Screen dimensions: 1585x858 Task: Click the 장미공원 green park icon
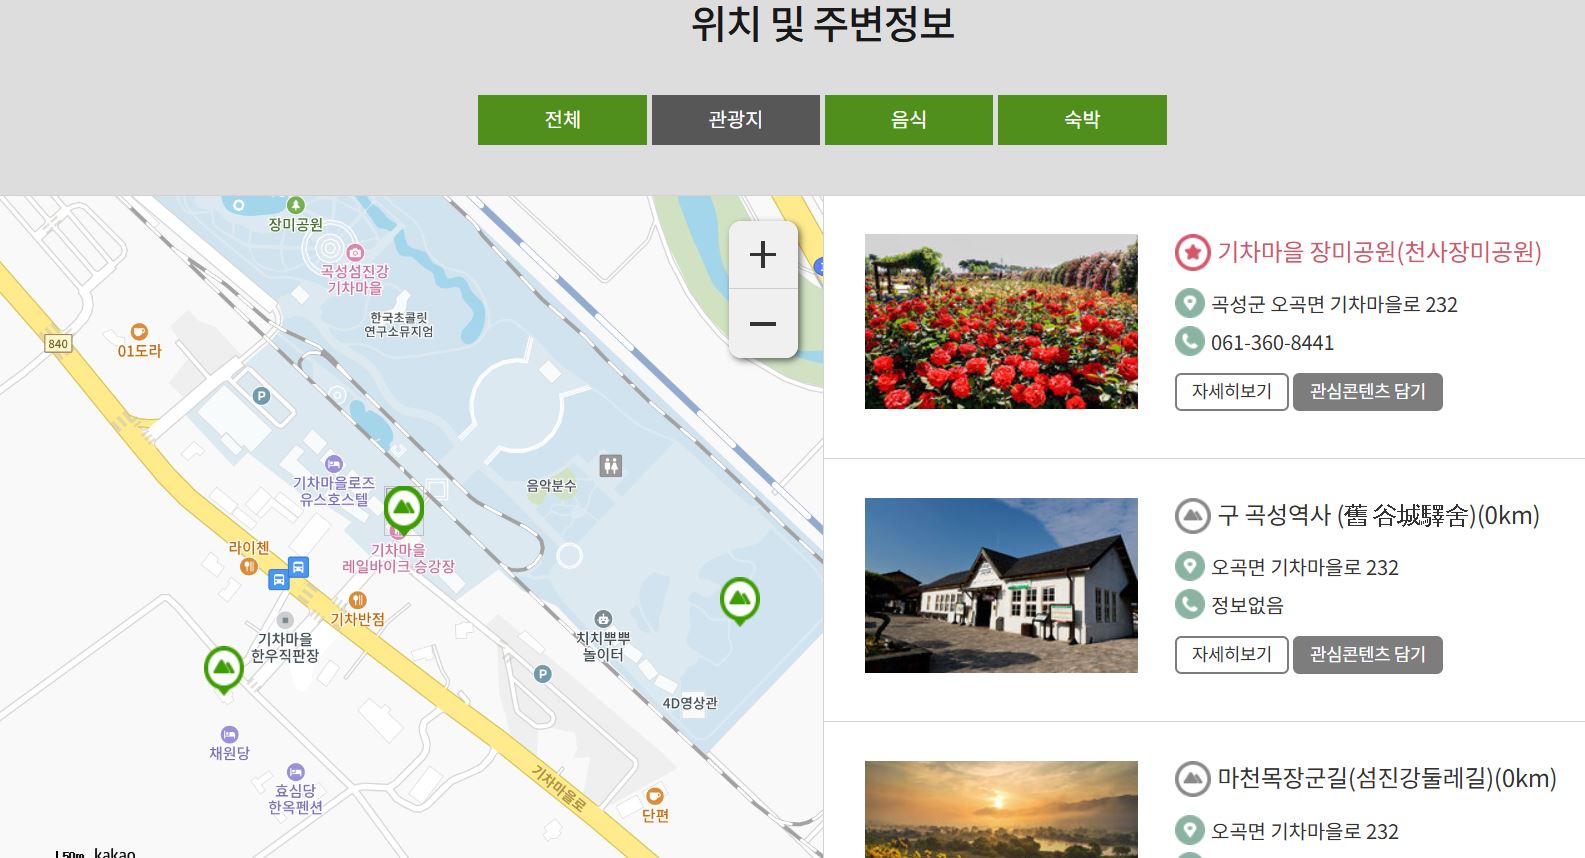point(295,205)
